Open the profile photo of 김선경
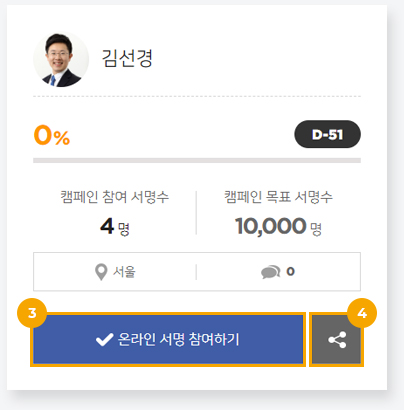This screenshot has width=404, height=410. coord(61,59)
